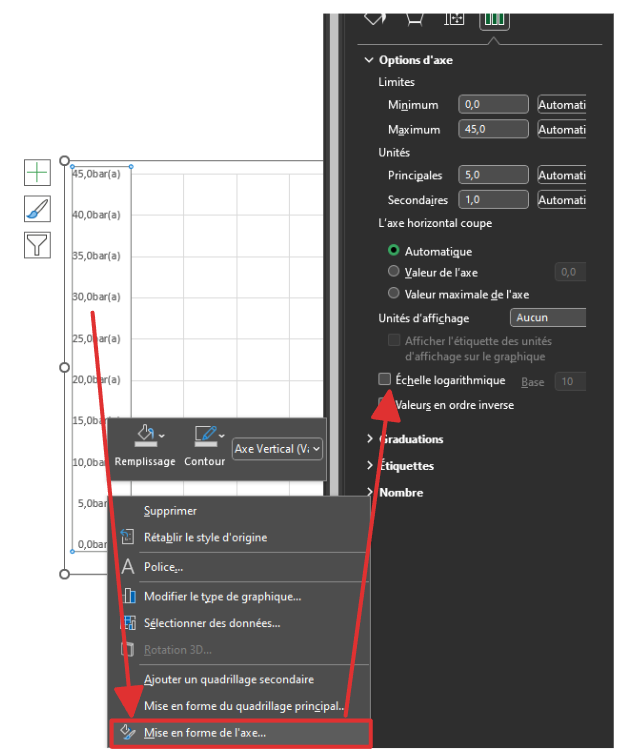Viewport: 628px width, 755px height.
Task: Click the Valeur de l'axe value field
Action: coord(571,272)
